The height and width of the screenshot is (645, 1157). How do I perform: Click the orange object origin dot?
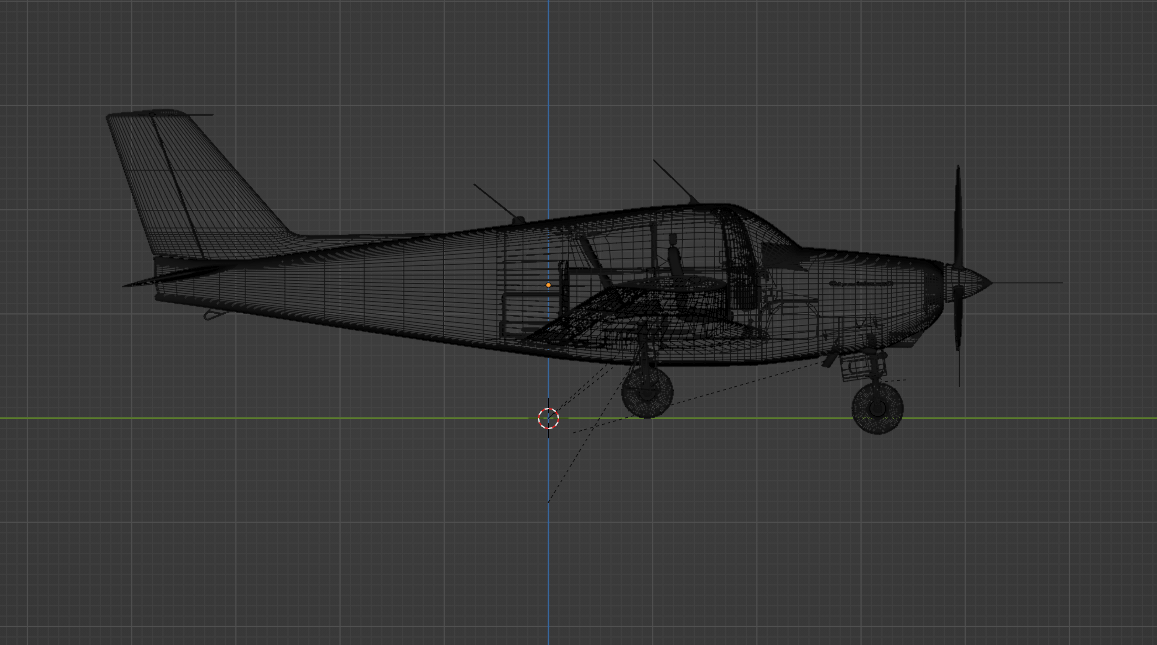tap(548, 285)
